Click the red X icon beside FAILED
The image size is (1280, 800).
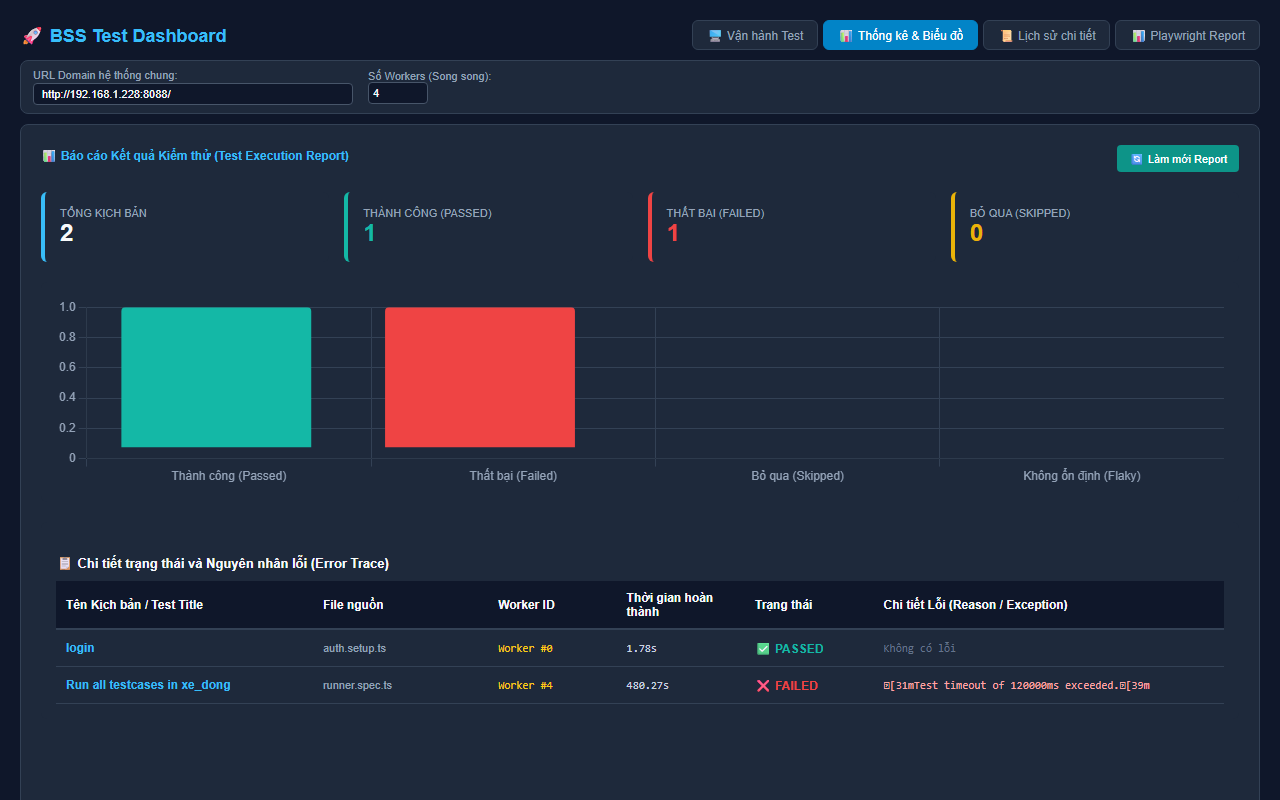coord(763,686)
